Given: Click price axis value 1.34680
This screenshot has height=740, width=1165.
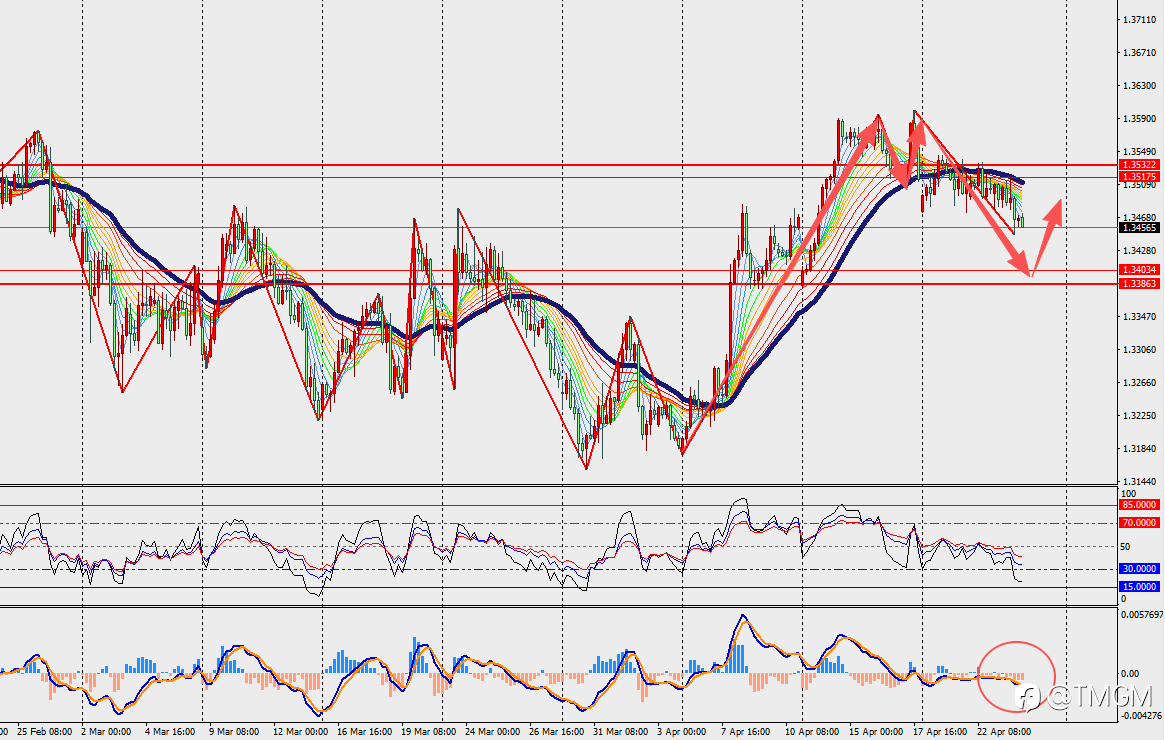Looking at the screenshot, I should click(1140, 217).
